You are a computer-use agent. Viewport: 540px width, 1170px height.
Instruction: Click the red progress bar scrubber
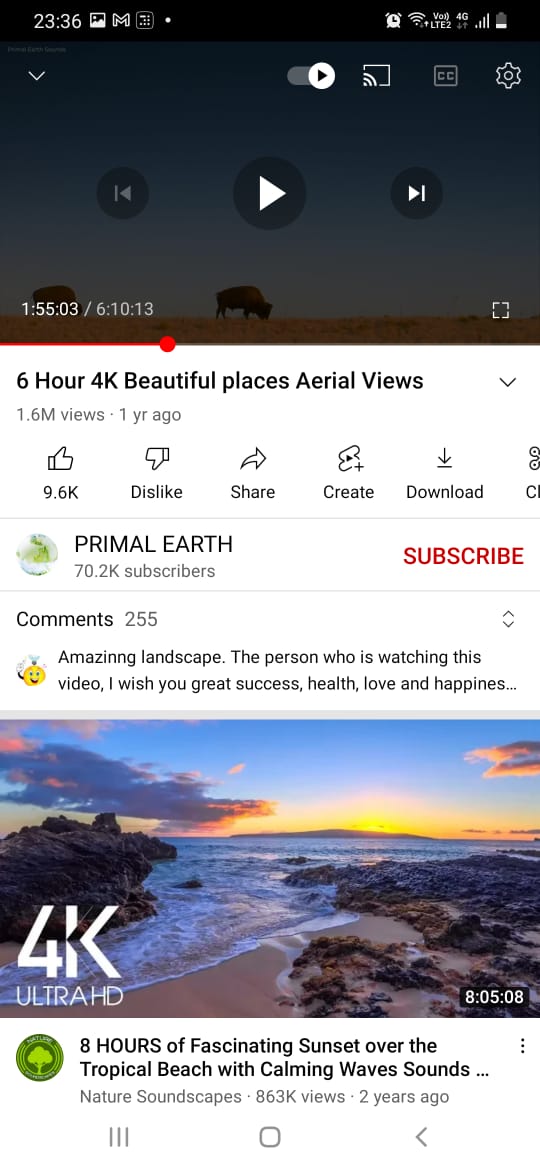point(167,344)
